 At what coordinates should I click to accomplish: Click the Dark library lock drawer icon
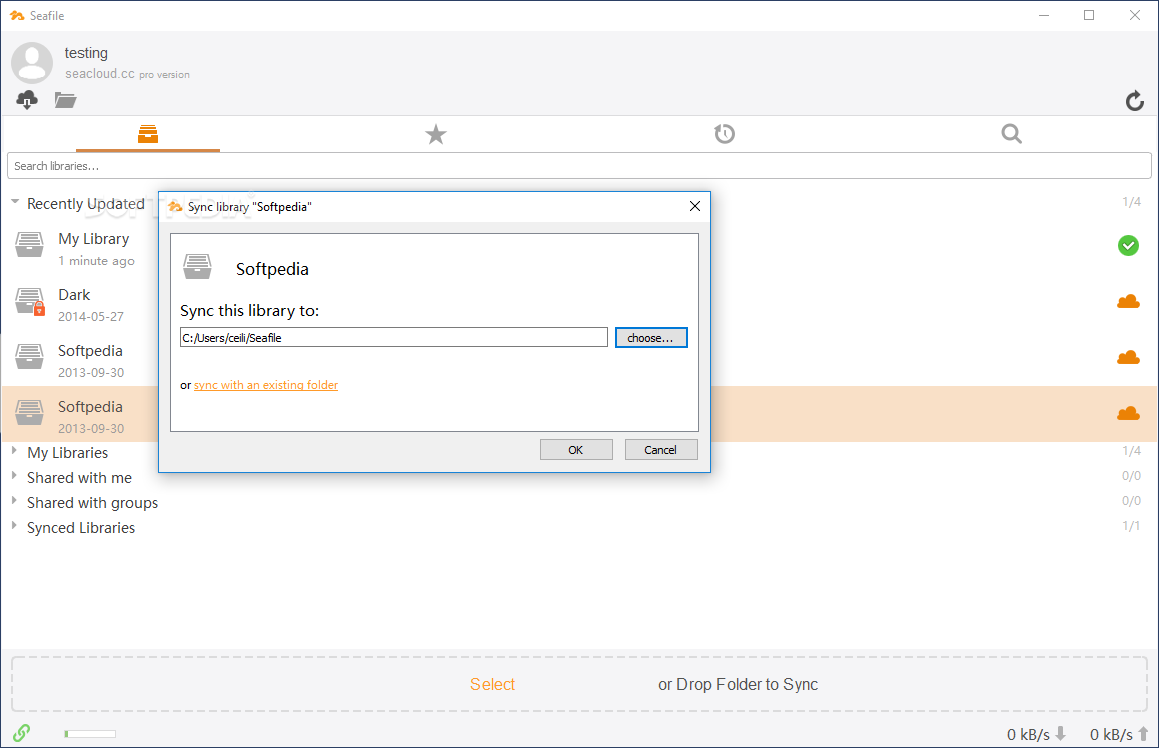(x=30, y=302)
